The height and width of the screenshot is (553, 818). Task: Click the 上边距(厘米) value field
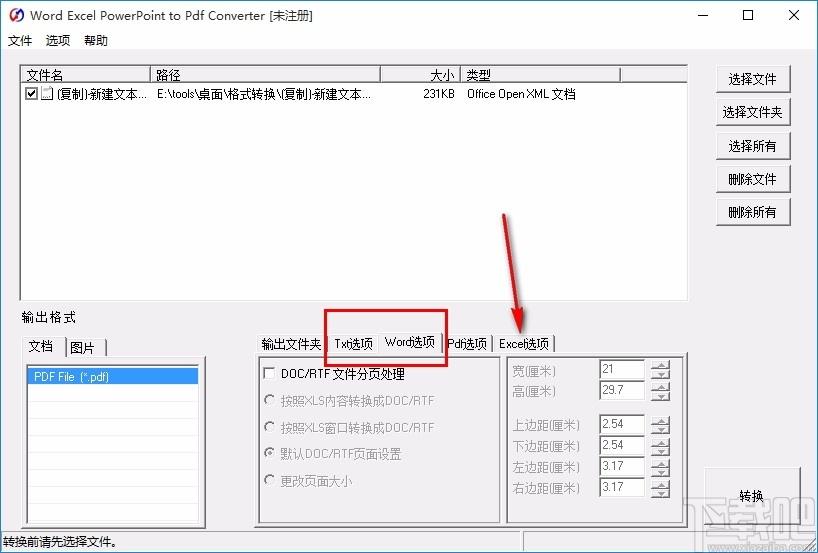(x=622, y=424)
